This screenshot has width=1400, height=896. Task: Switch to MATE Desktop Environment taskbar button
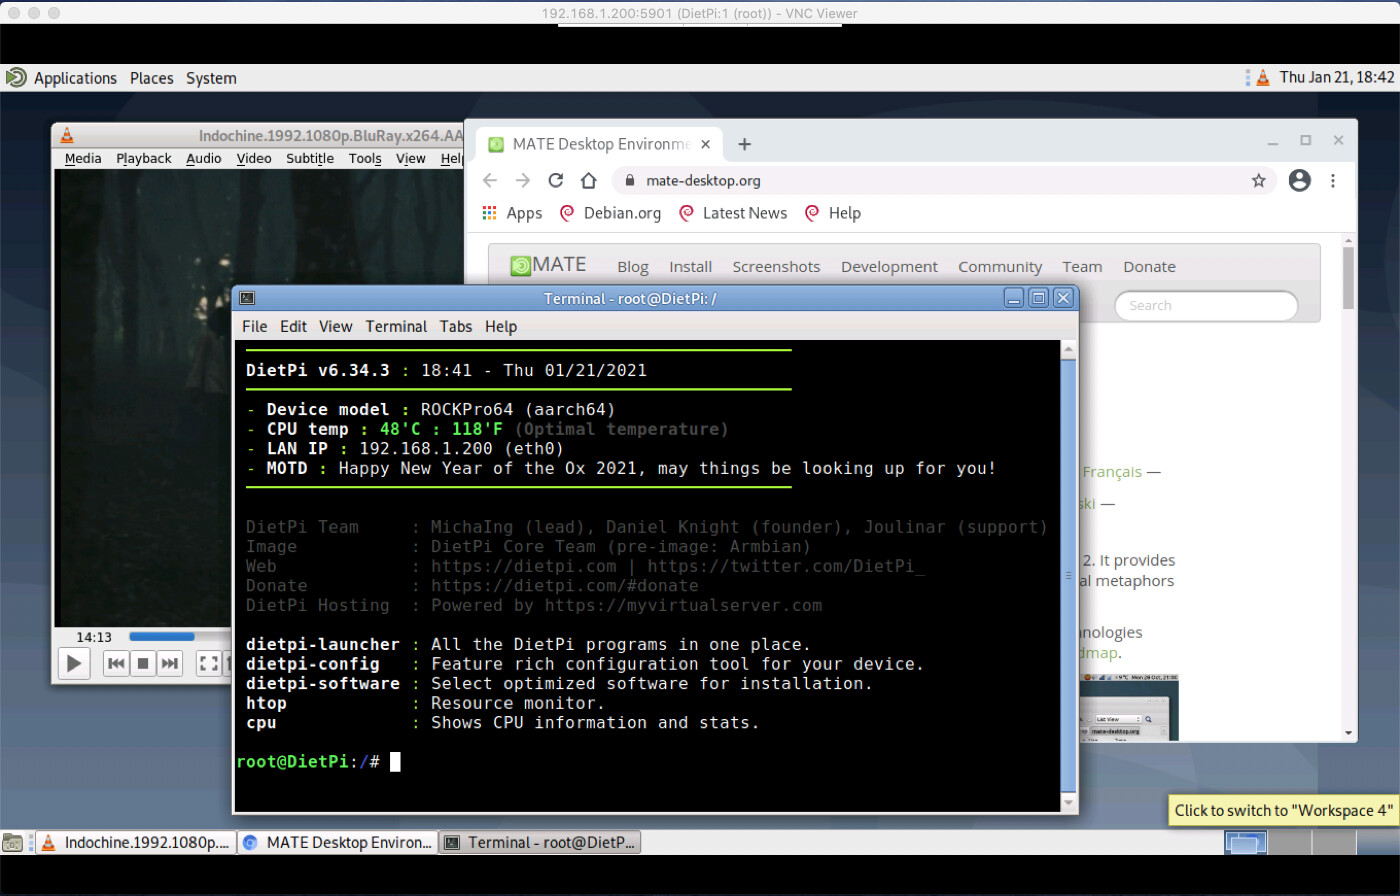pos(339,843)
